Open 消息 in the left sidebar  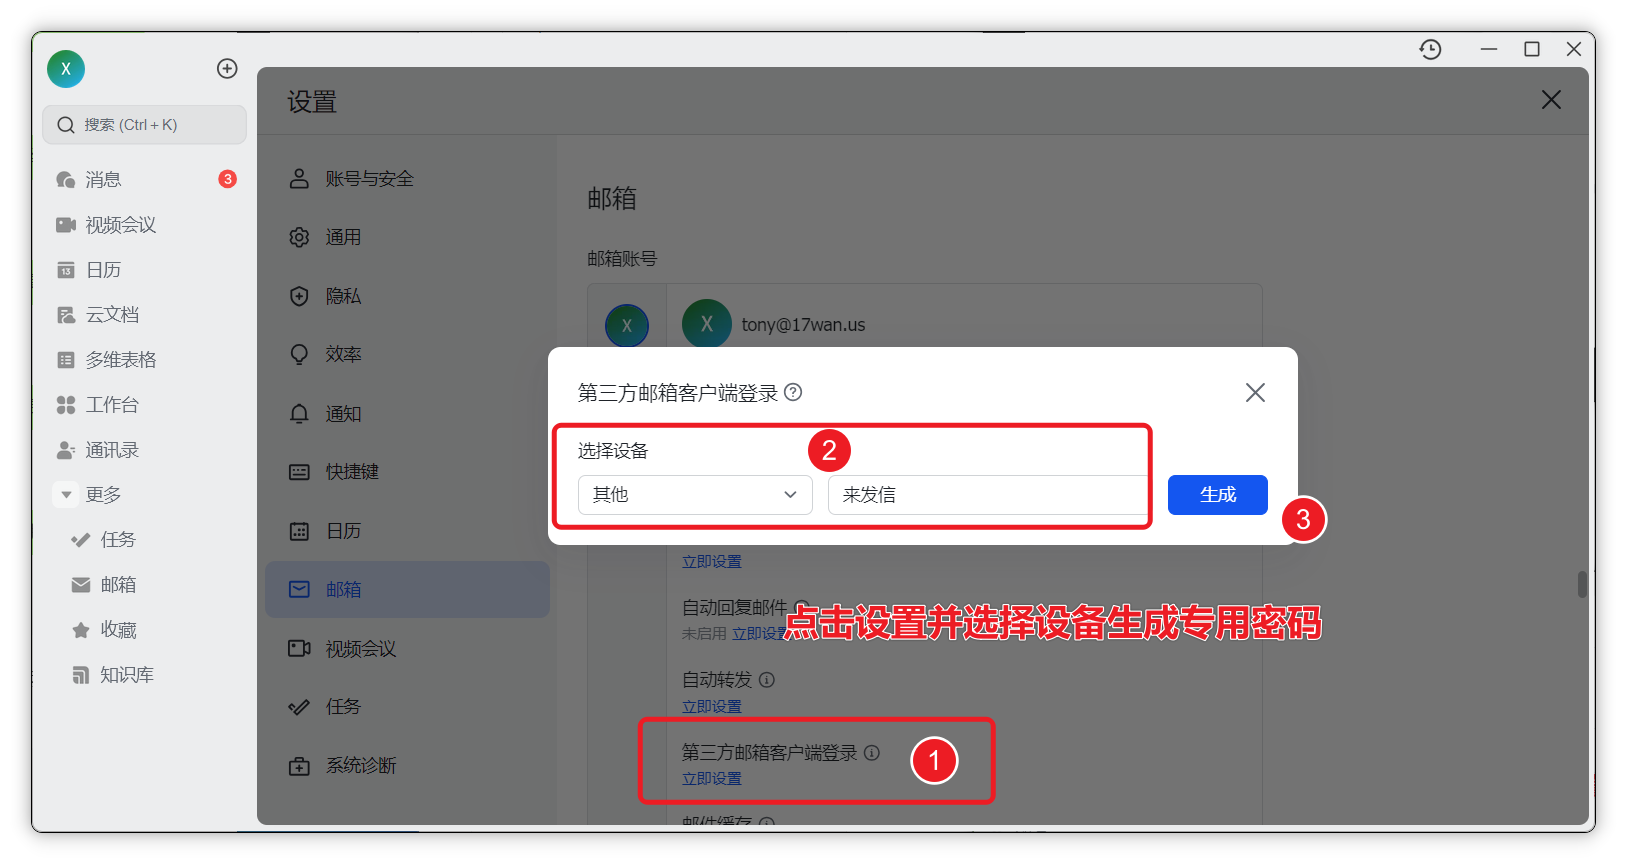tap(103, 180)
